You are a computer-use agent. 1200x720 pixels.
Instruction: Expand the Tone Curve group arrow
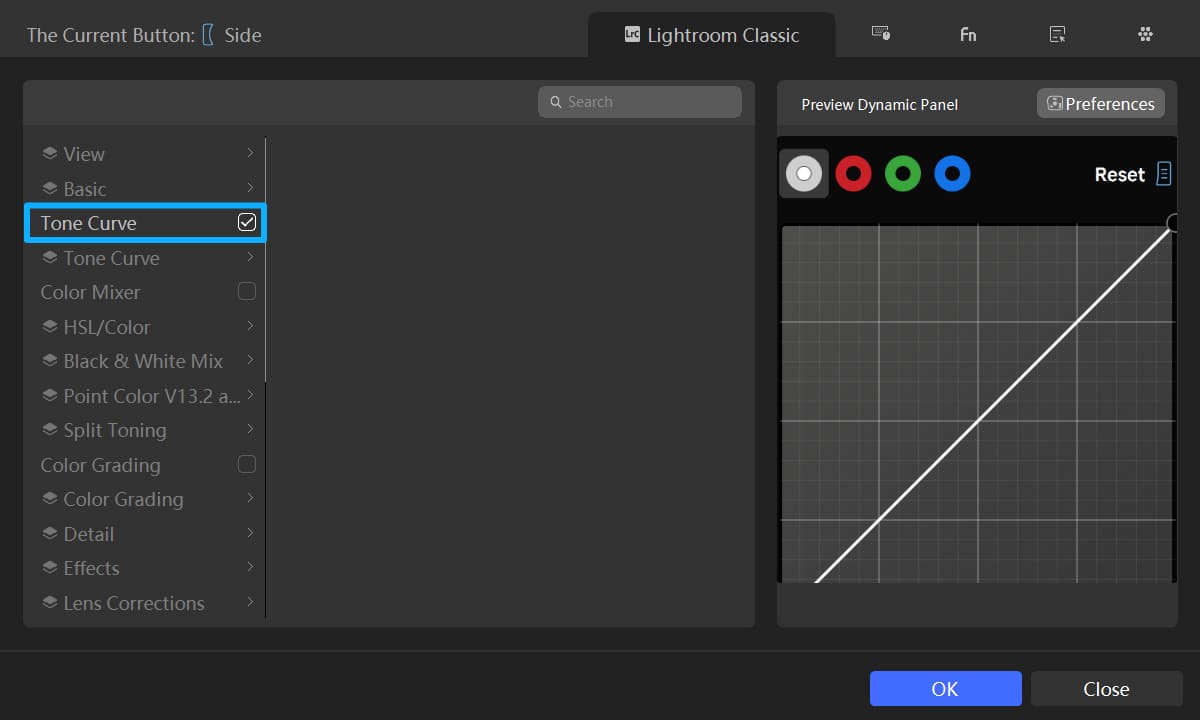249,257
